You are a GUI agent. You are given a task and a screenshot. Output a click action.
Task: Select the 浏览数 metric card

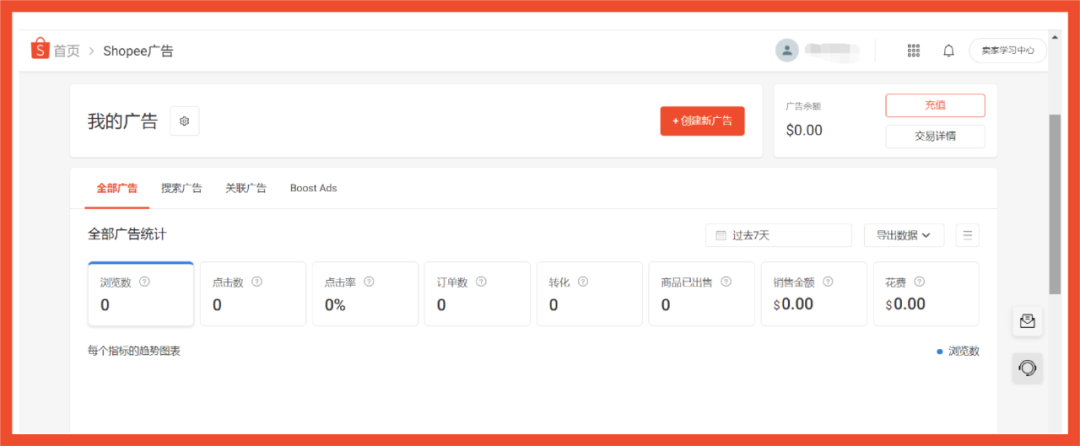click(141, 294)
